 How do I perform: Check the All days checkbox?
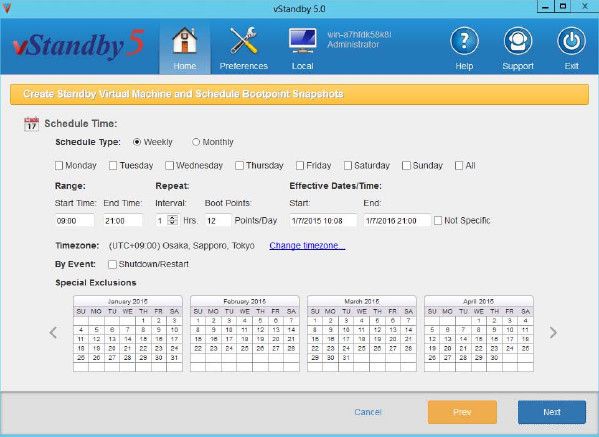[x=459, y=165]
